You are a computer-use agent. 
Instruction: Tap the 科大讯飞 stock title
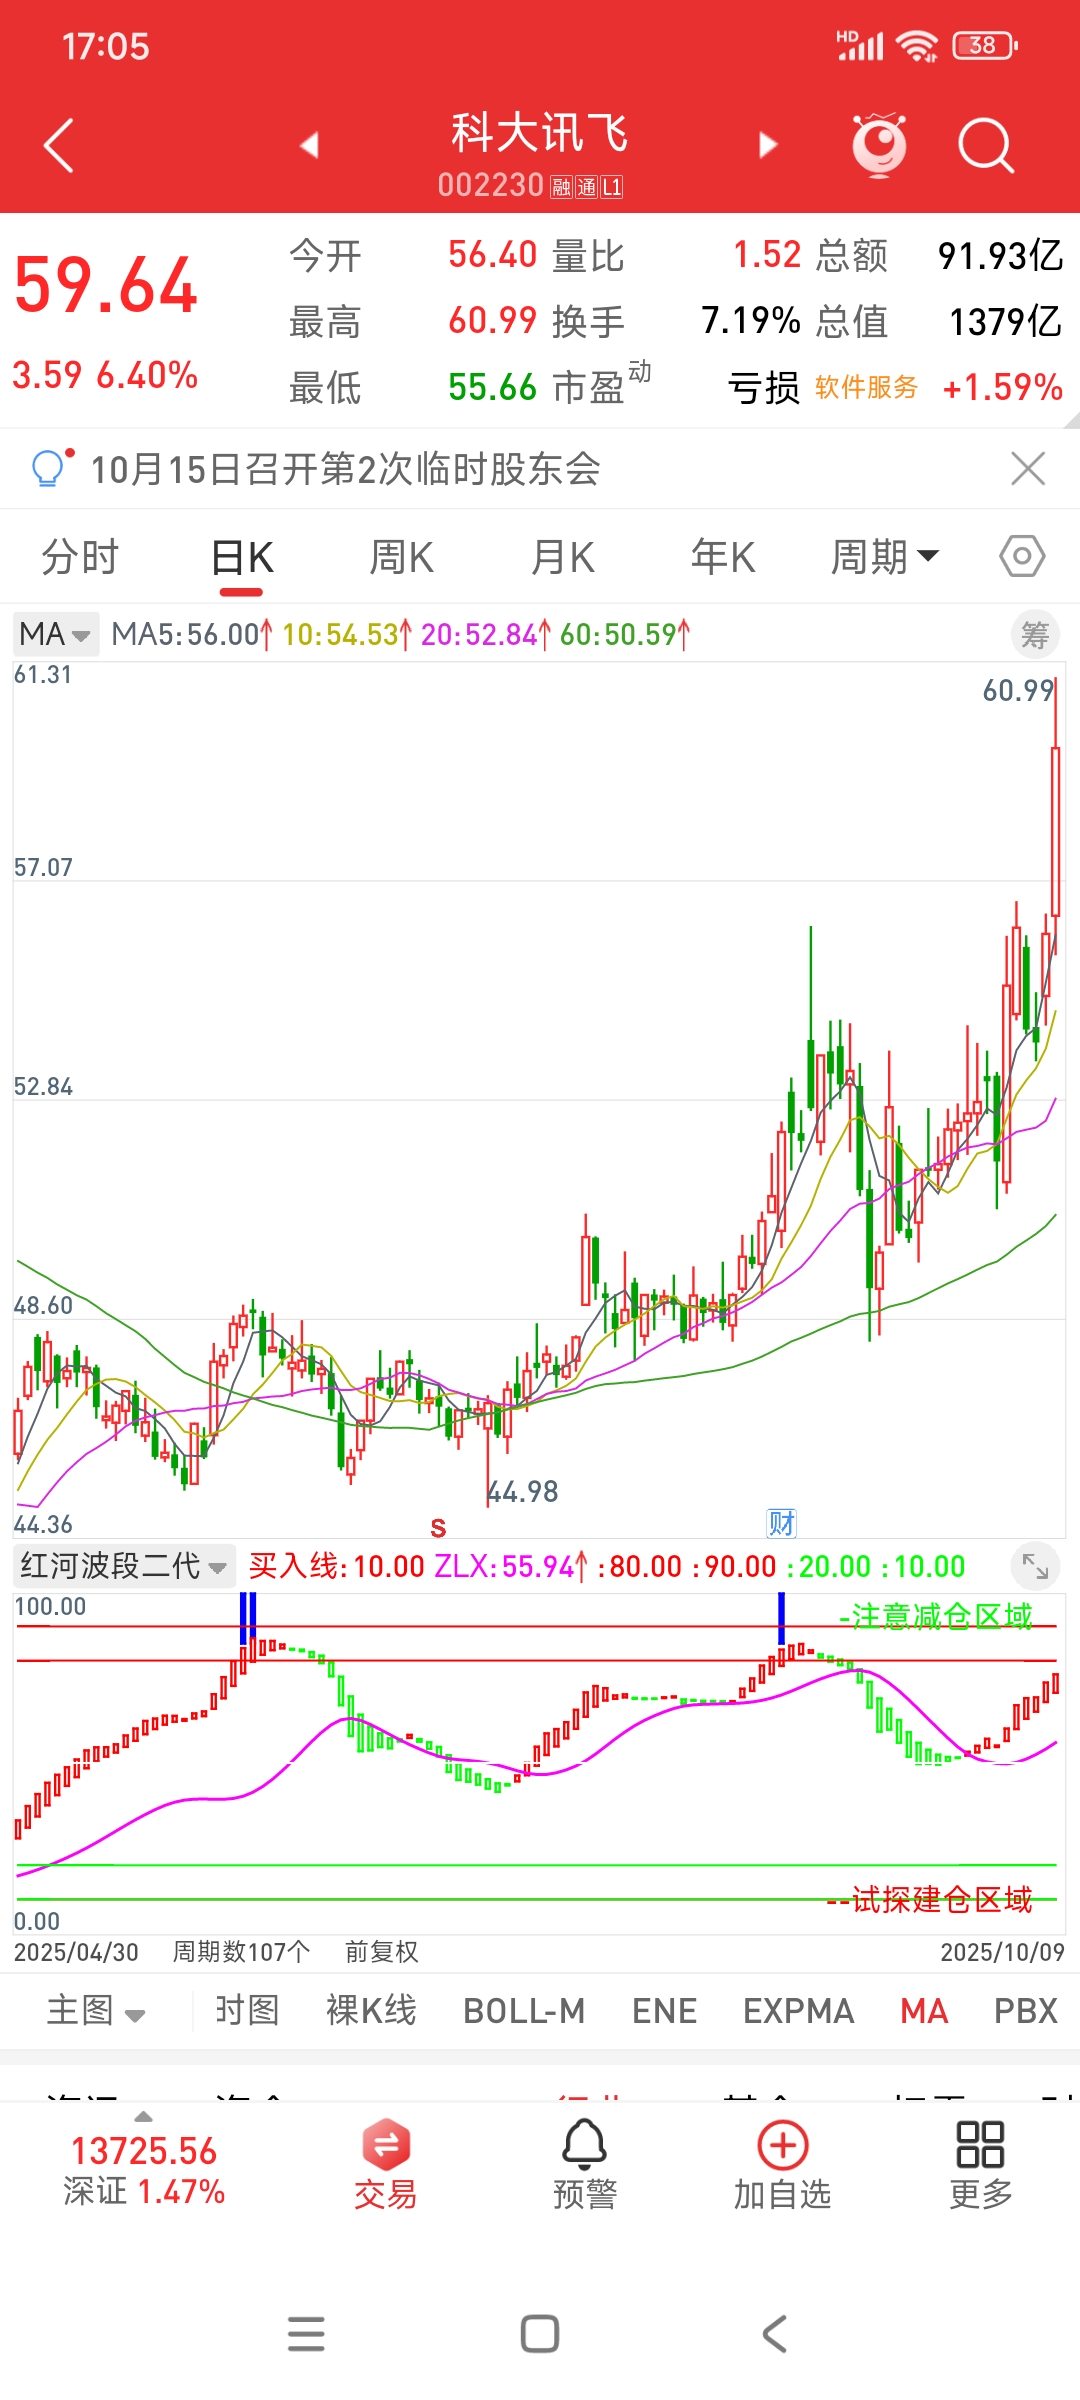click(539, 133)
